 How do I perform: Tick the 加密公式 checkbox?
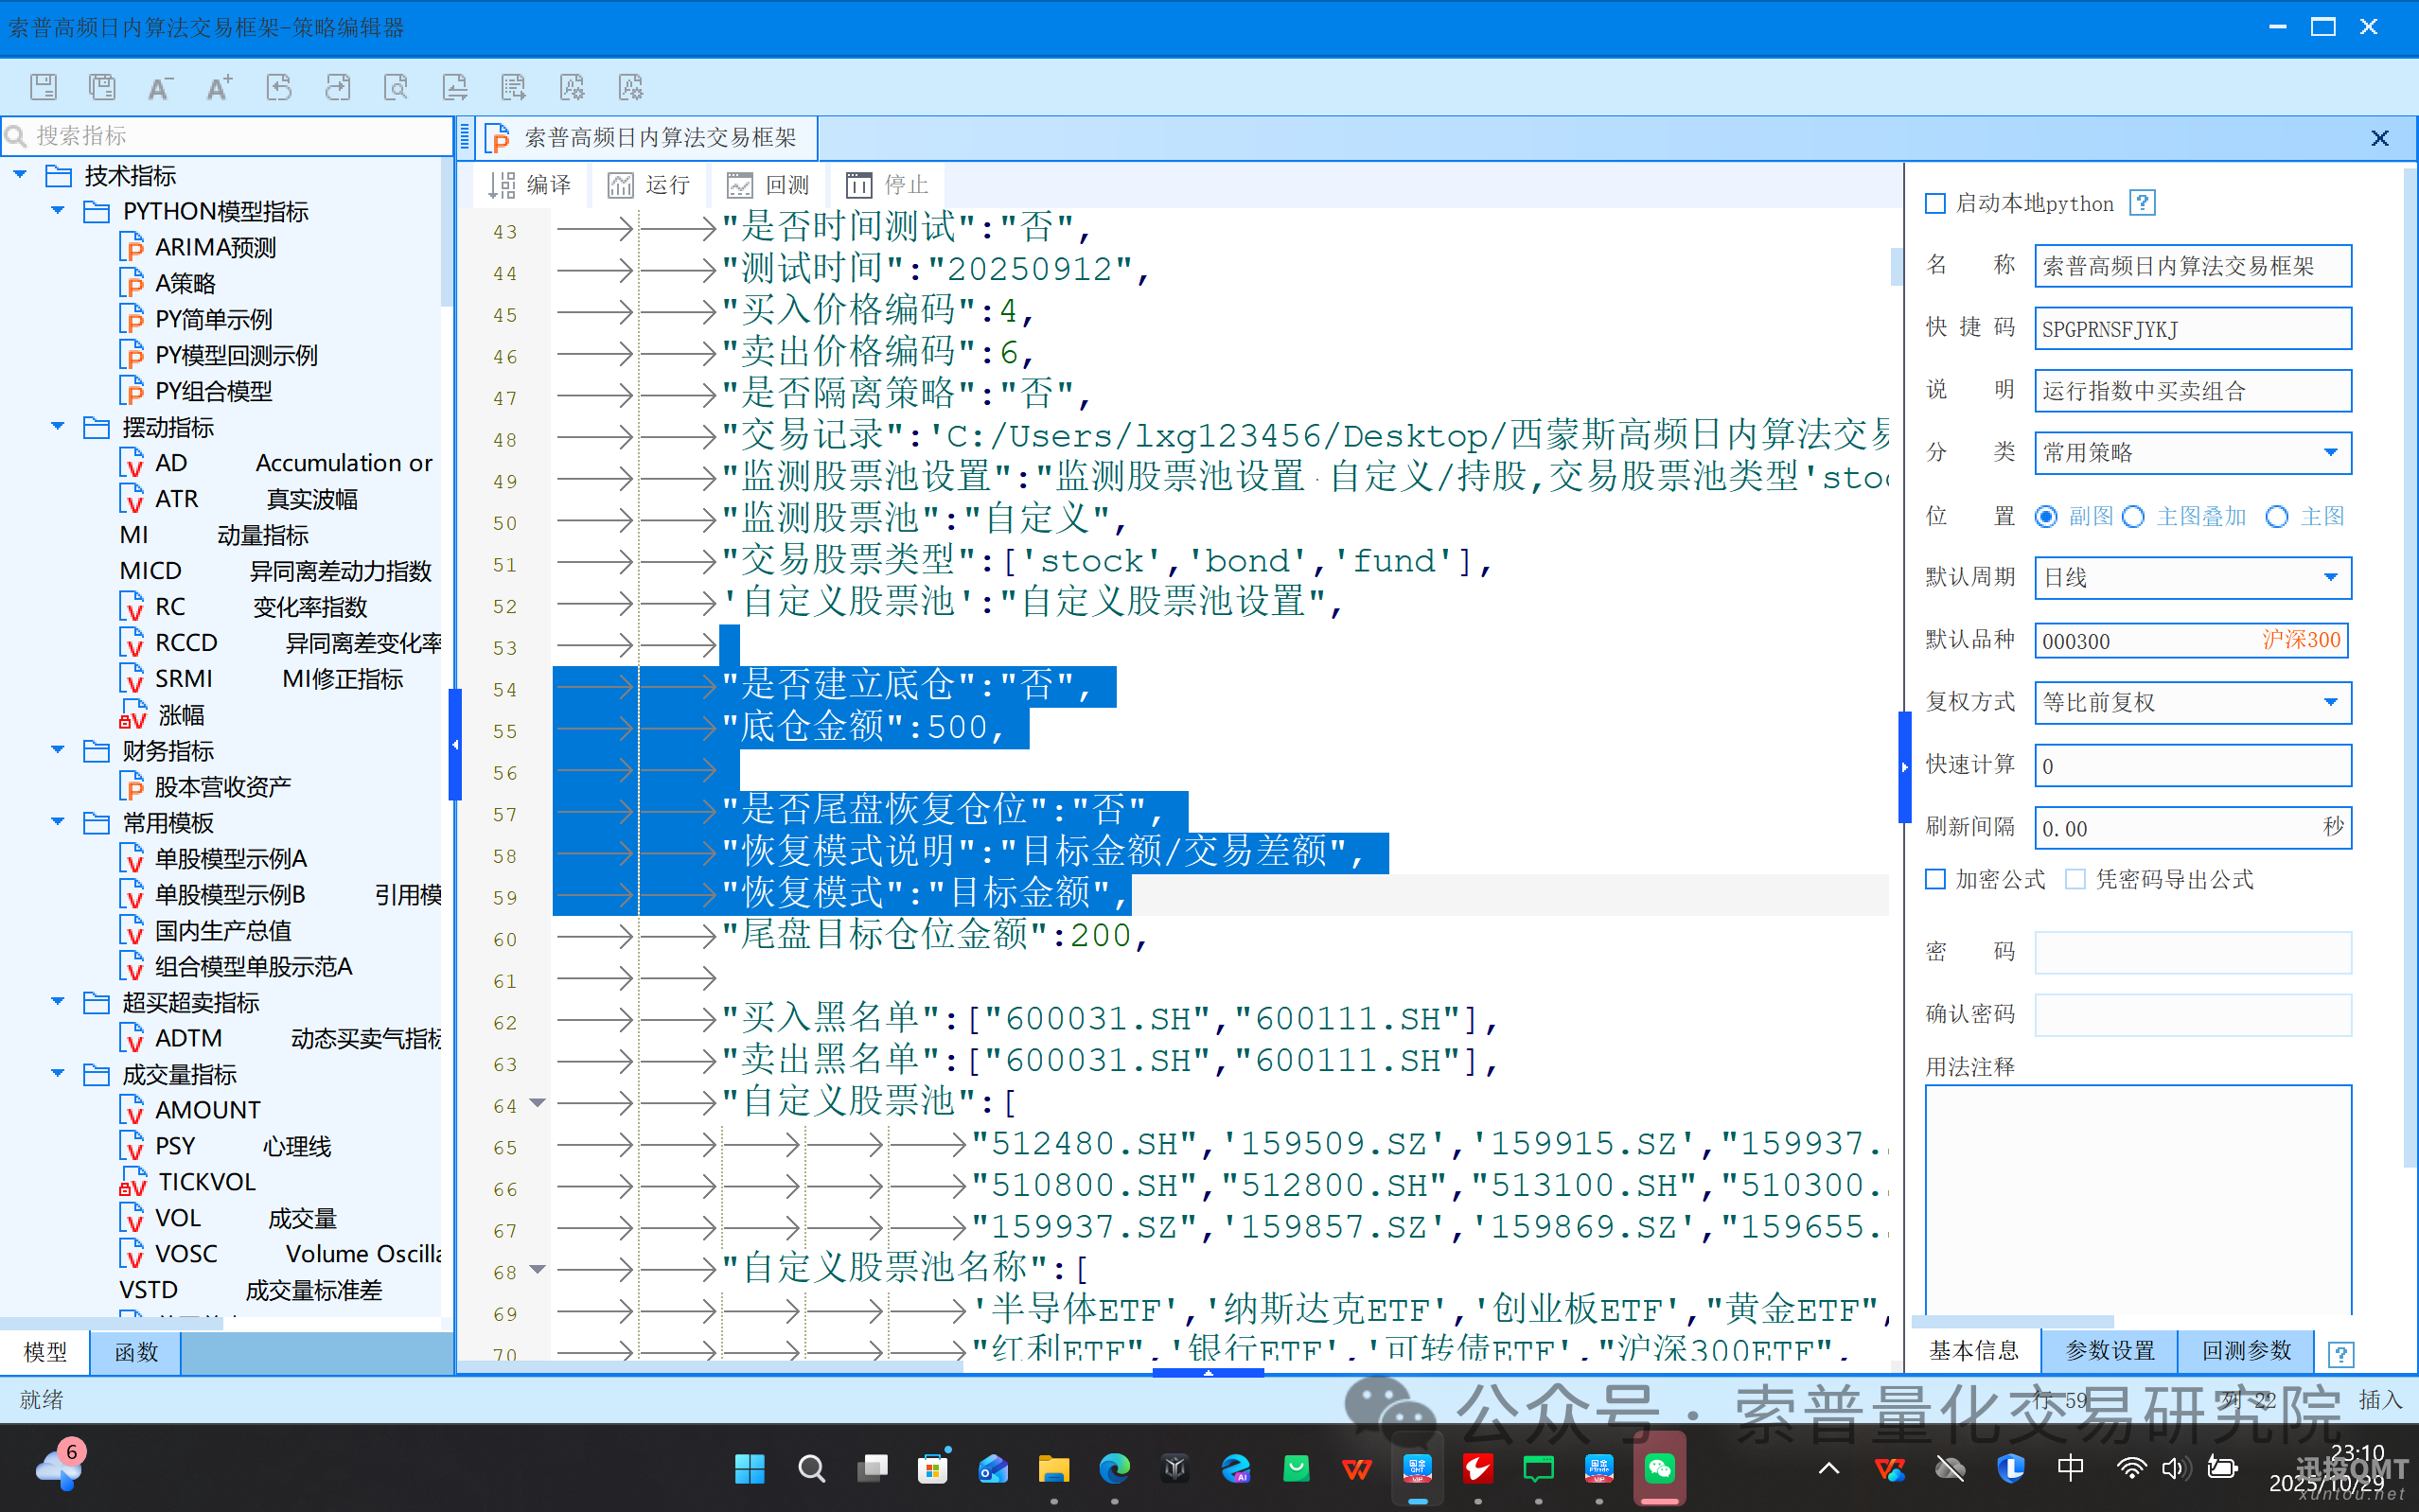pyautogui.click(x=1936, y=879)
